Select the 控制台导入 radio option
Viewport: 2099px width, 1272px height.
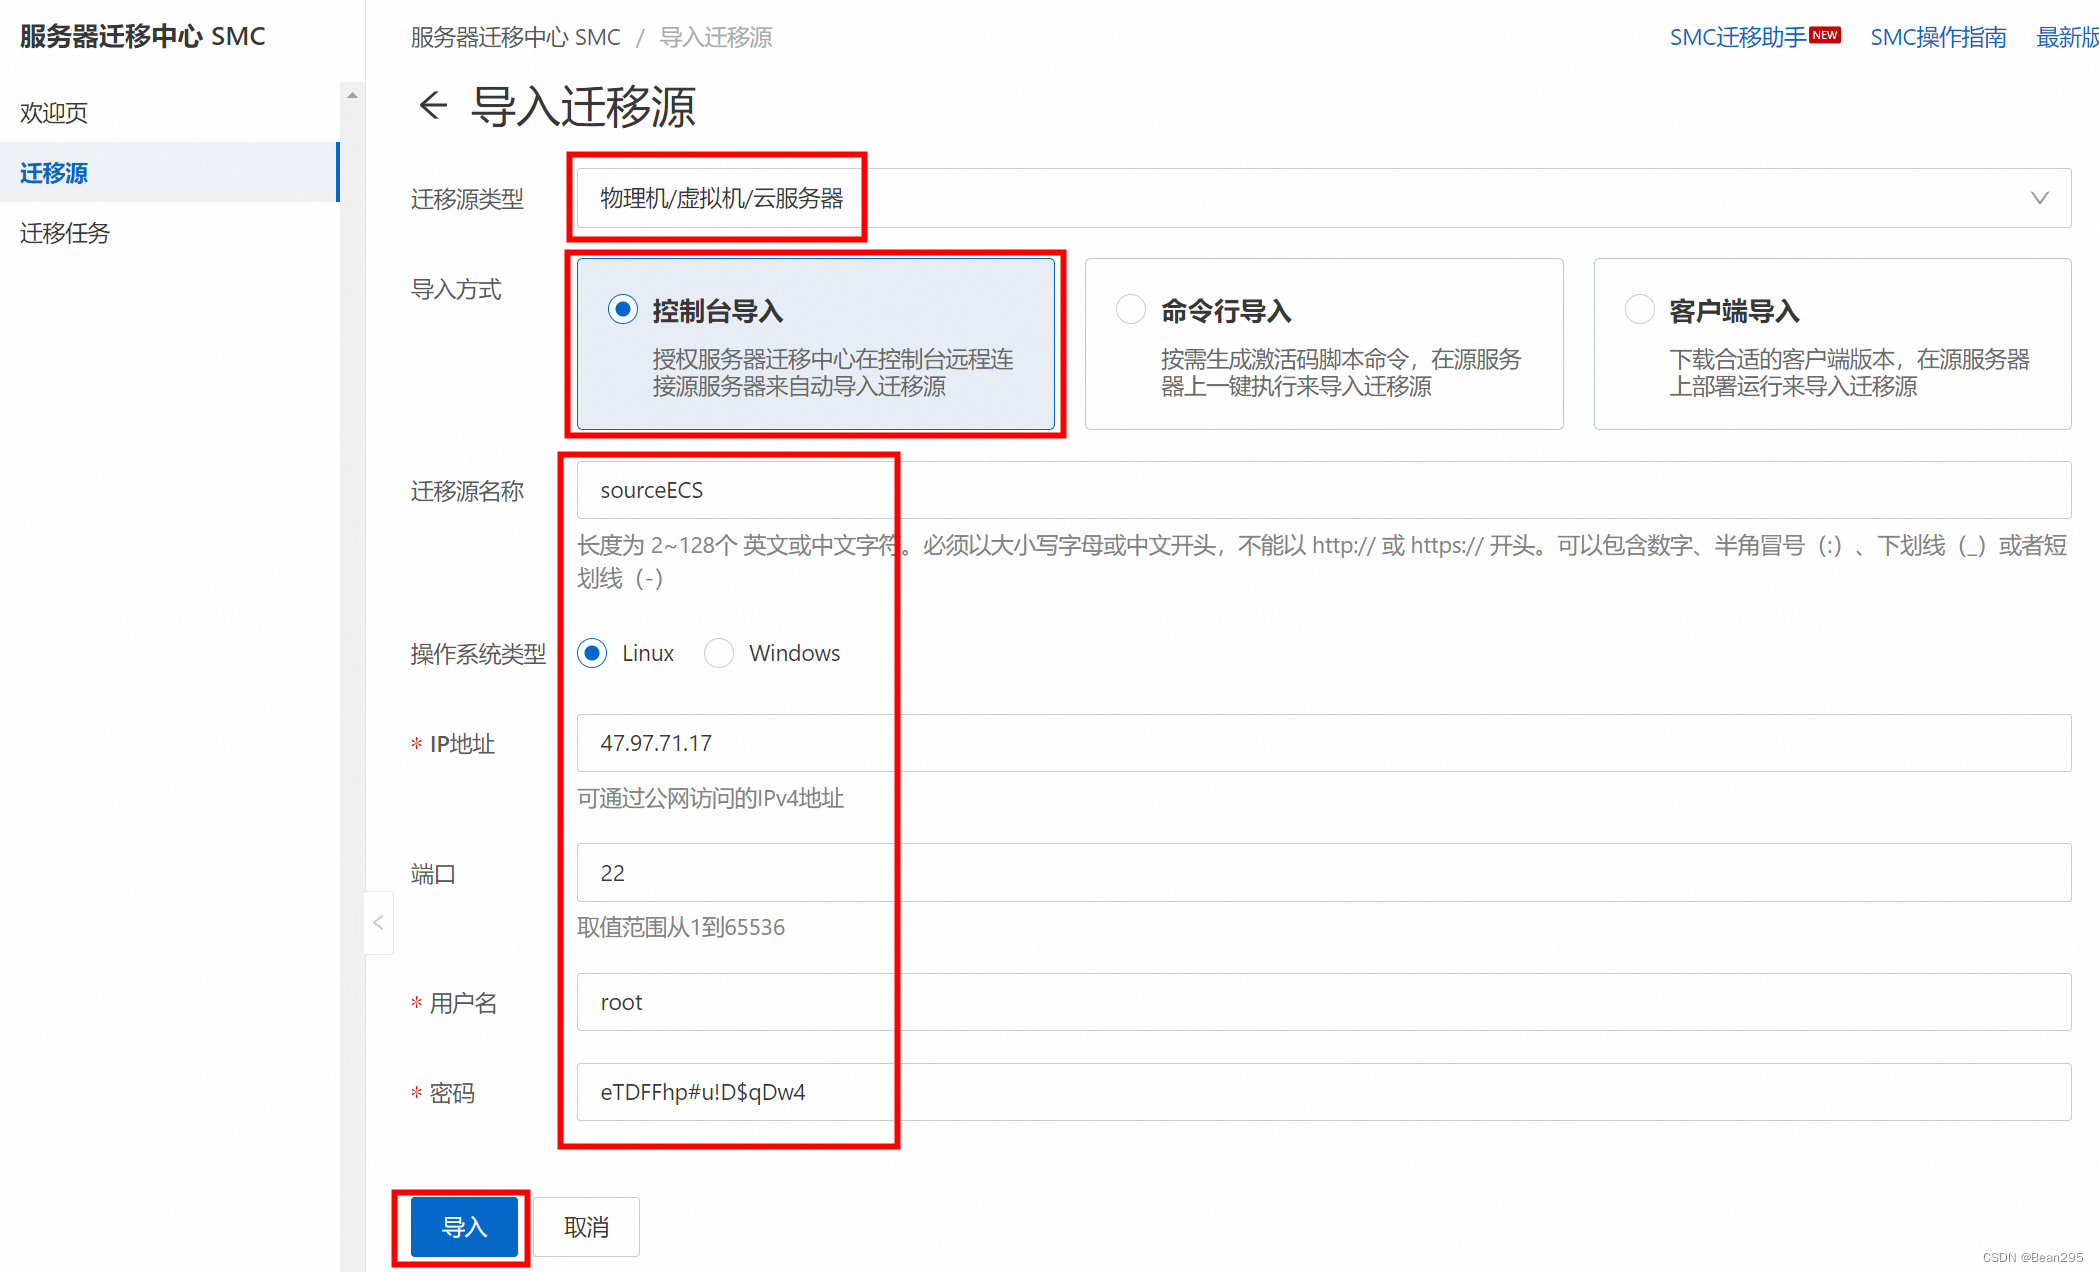coord(623,310)
